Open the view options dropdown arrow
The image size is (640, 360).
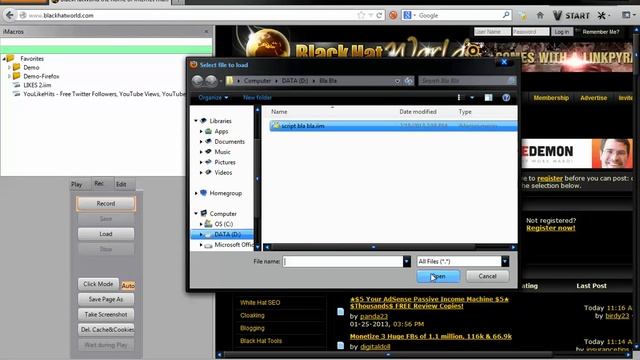[472, 98]
